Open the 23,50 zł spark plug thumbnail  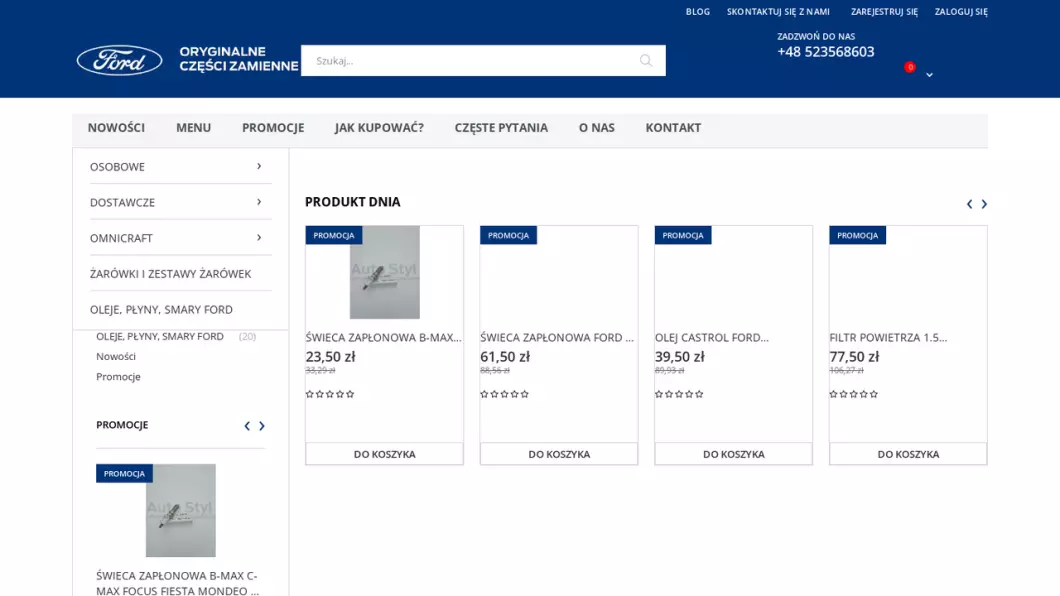coord(385,272)
